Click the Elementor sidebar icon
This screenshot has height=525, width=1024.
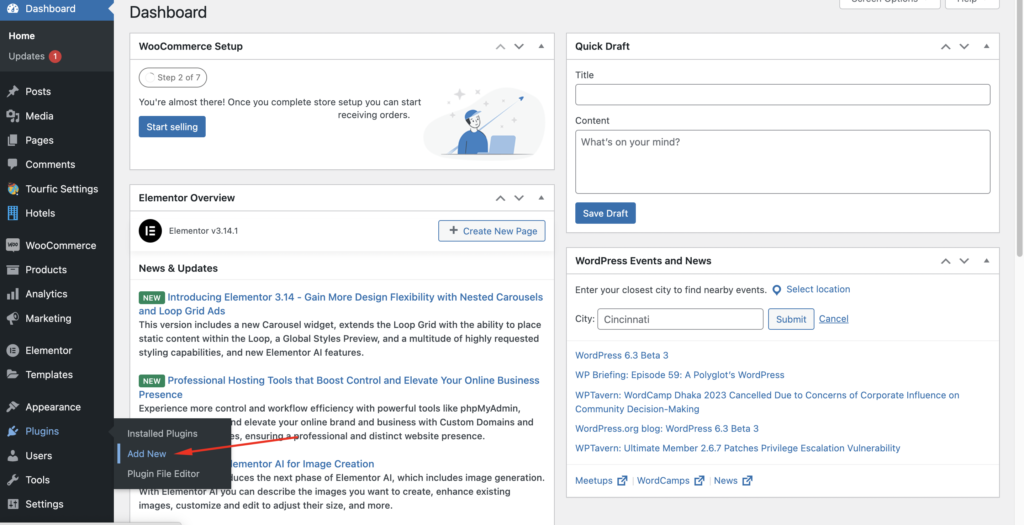click(12, 350)
